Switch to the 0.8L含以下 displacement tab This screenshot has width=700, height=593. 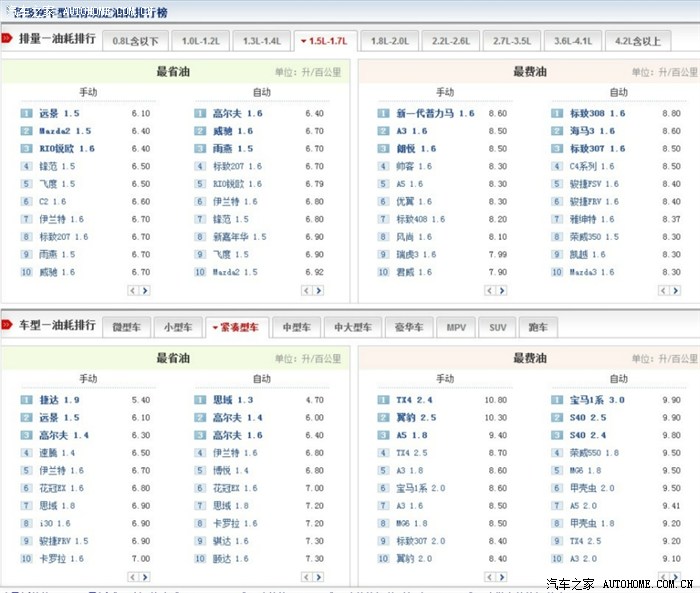[x=135, y=41]
